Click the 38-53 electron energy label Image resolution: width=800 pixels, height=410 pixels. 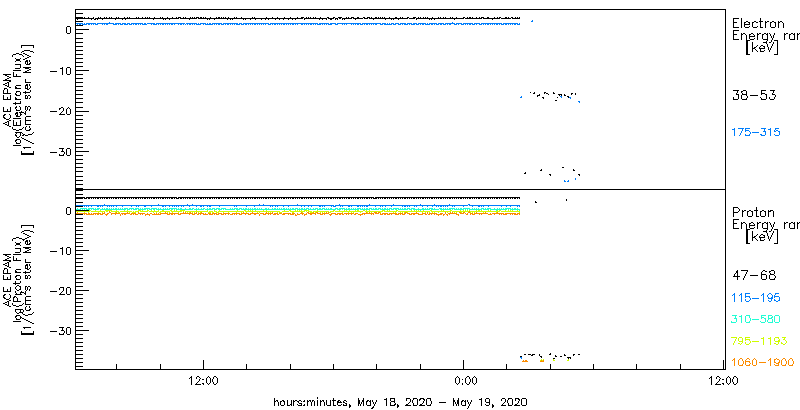click(754, 96)
